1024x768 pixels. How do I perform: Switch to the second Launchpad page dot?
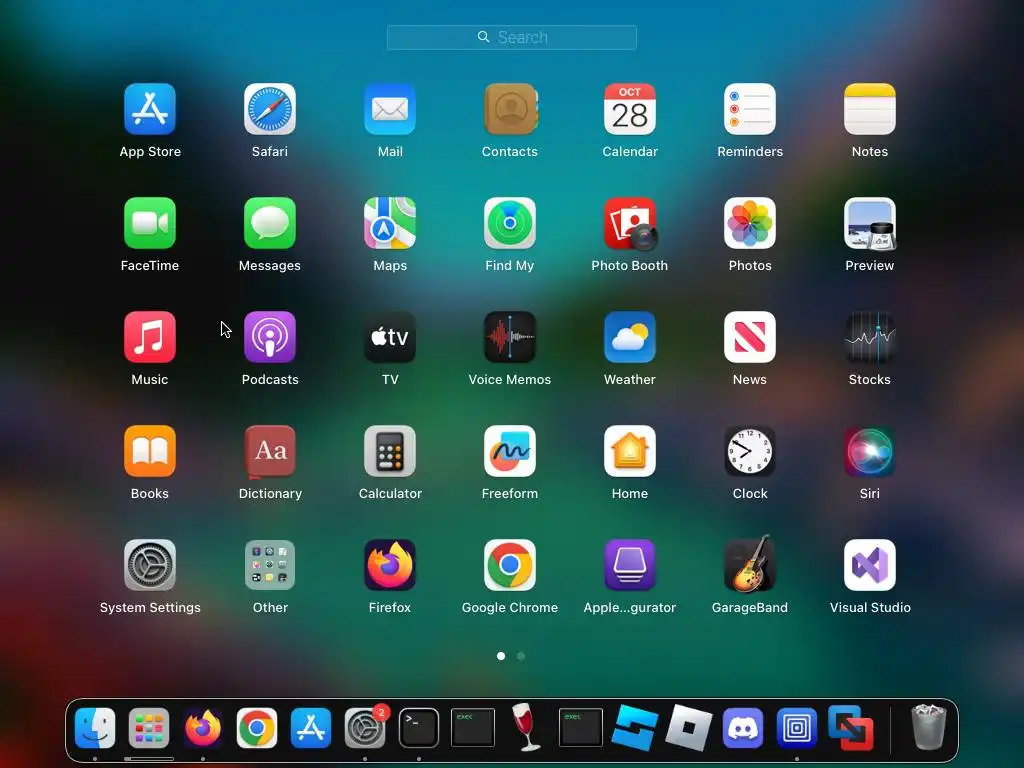pos(521,656)
